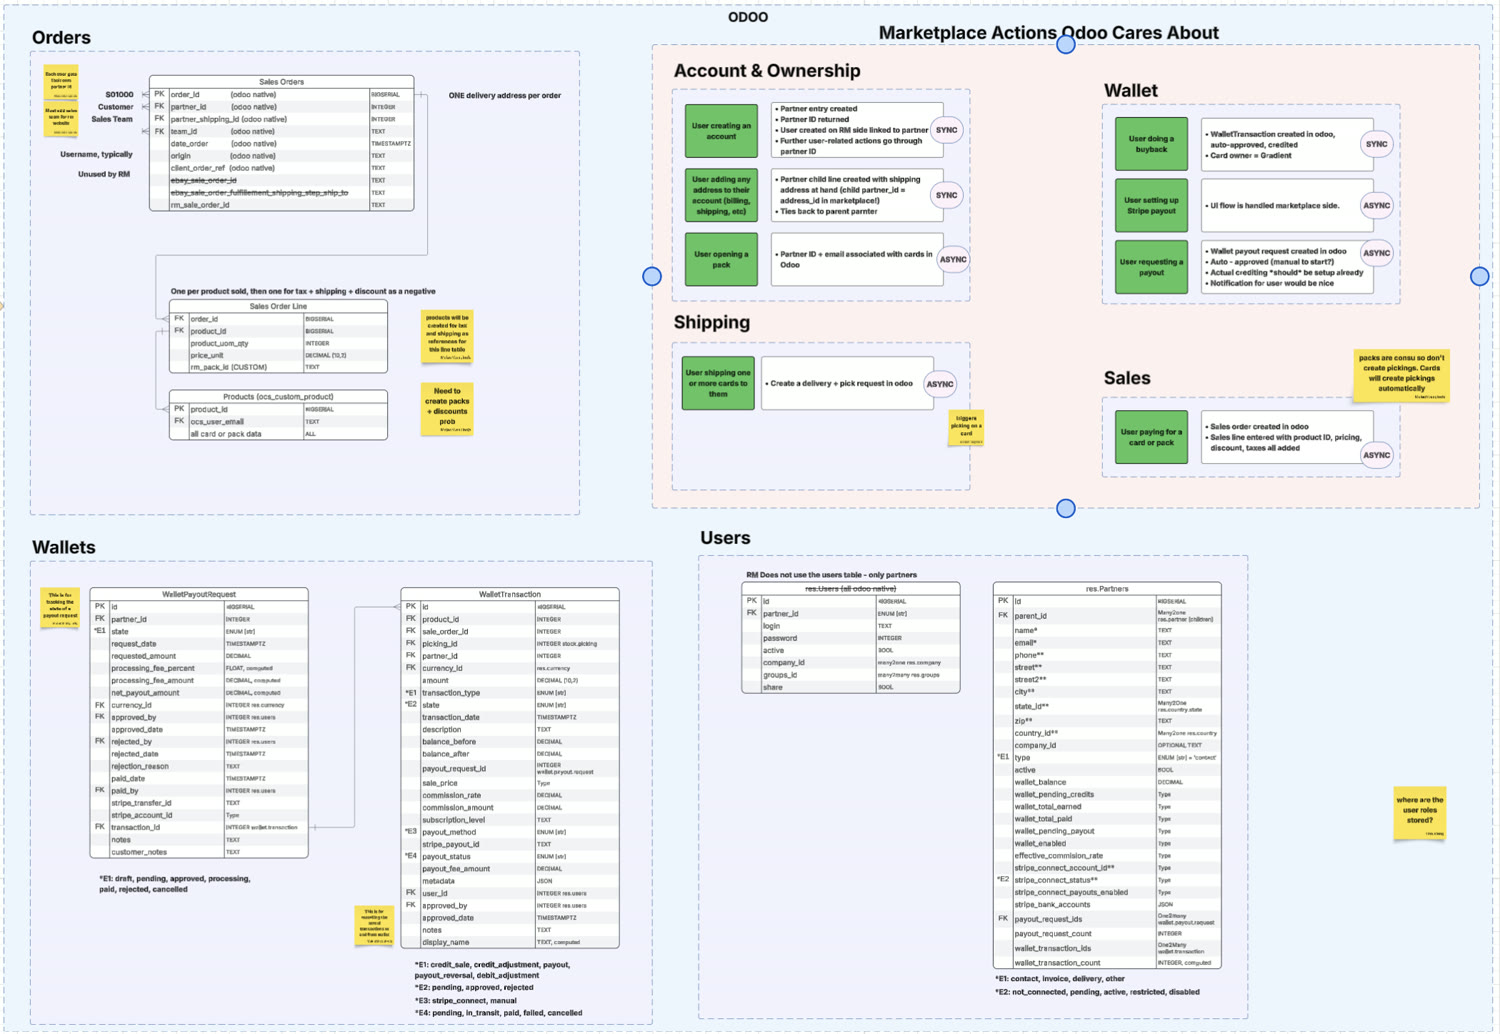The width and height of the screenshot is (1500, 1034).
Task: Click ASYNC badge beside 'Partner ID + email' card
Action: [953, 260]
